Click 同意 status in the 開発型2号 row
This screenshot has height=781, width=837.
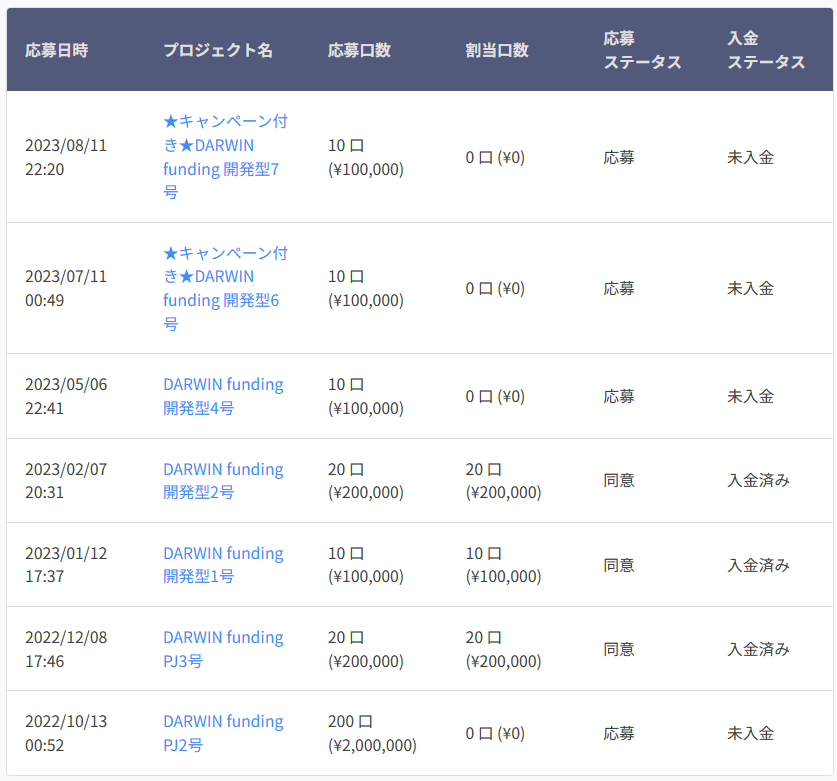coord(619,480)
